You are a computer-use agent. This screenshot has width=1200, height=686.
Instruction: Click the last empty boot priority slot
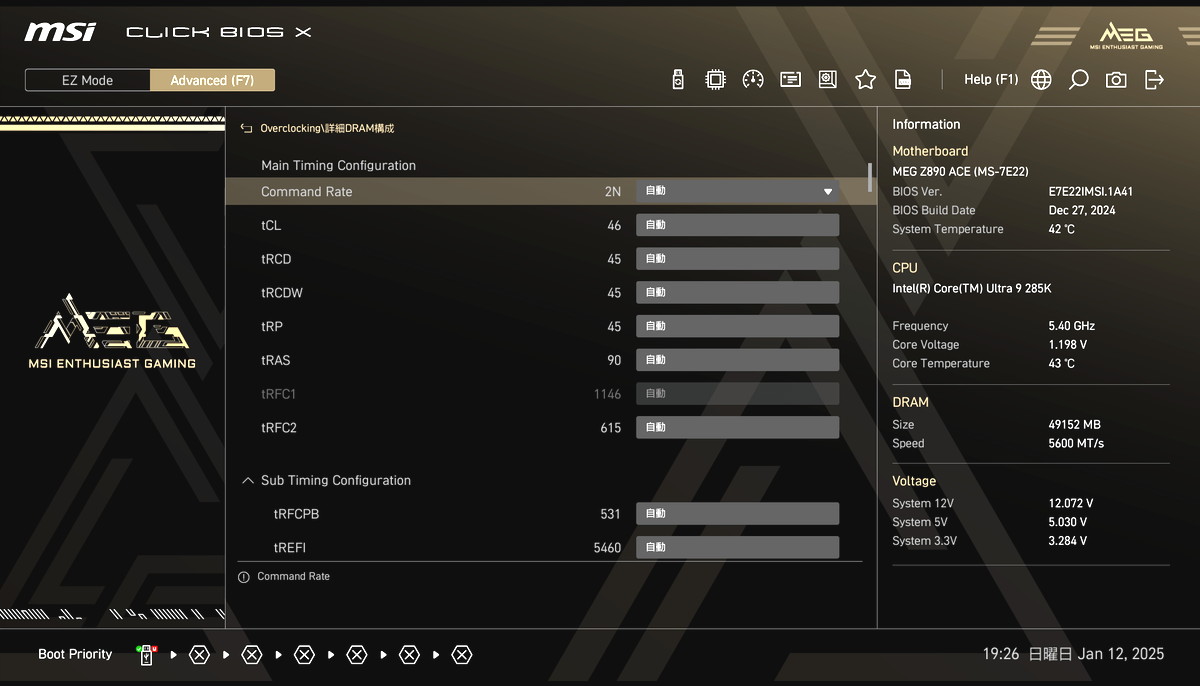[461, 655]
